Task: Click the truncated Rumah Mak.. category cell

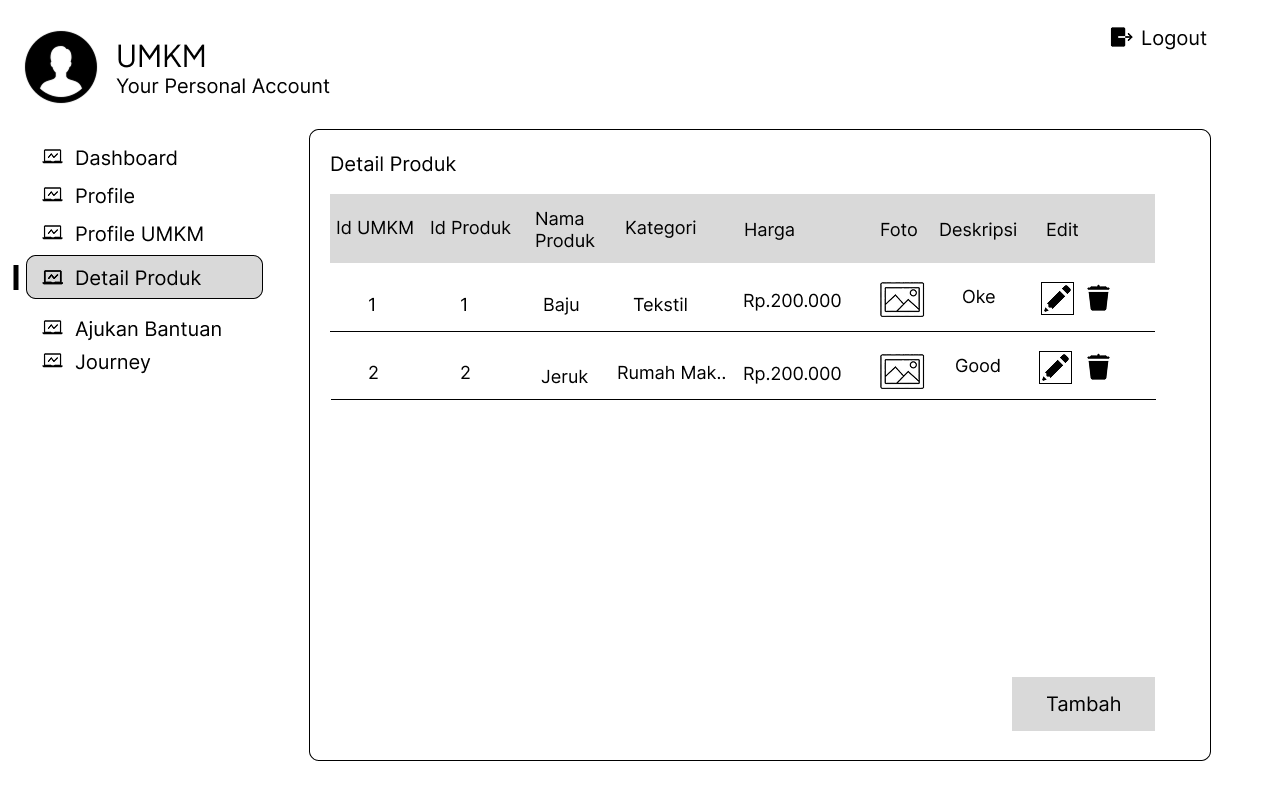Action: coord(671,373)
